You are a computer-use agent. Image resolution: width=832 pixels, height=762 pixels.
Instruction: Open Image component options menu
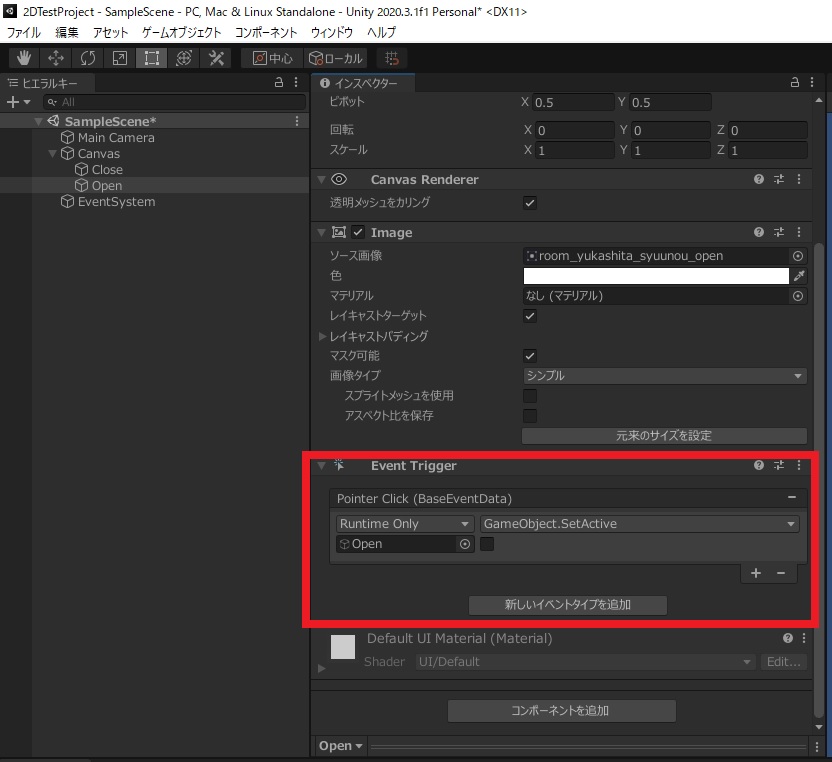(x=799, y=232)
